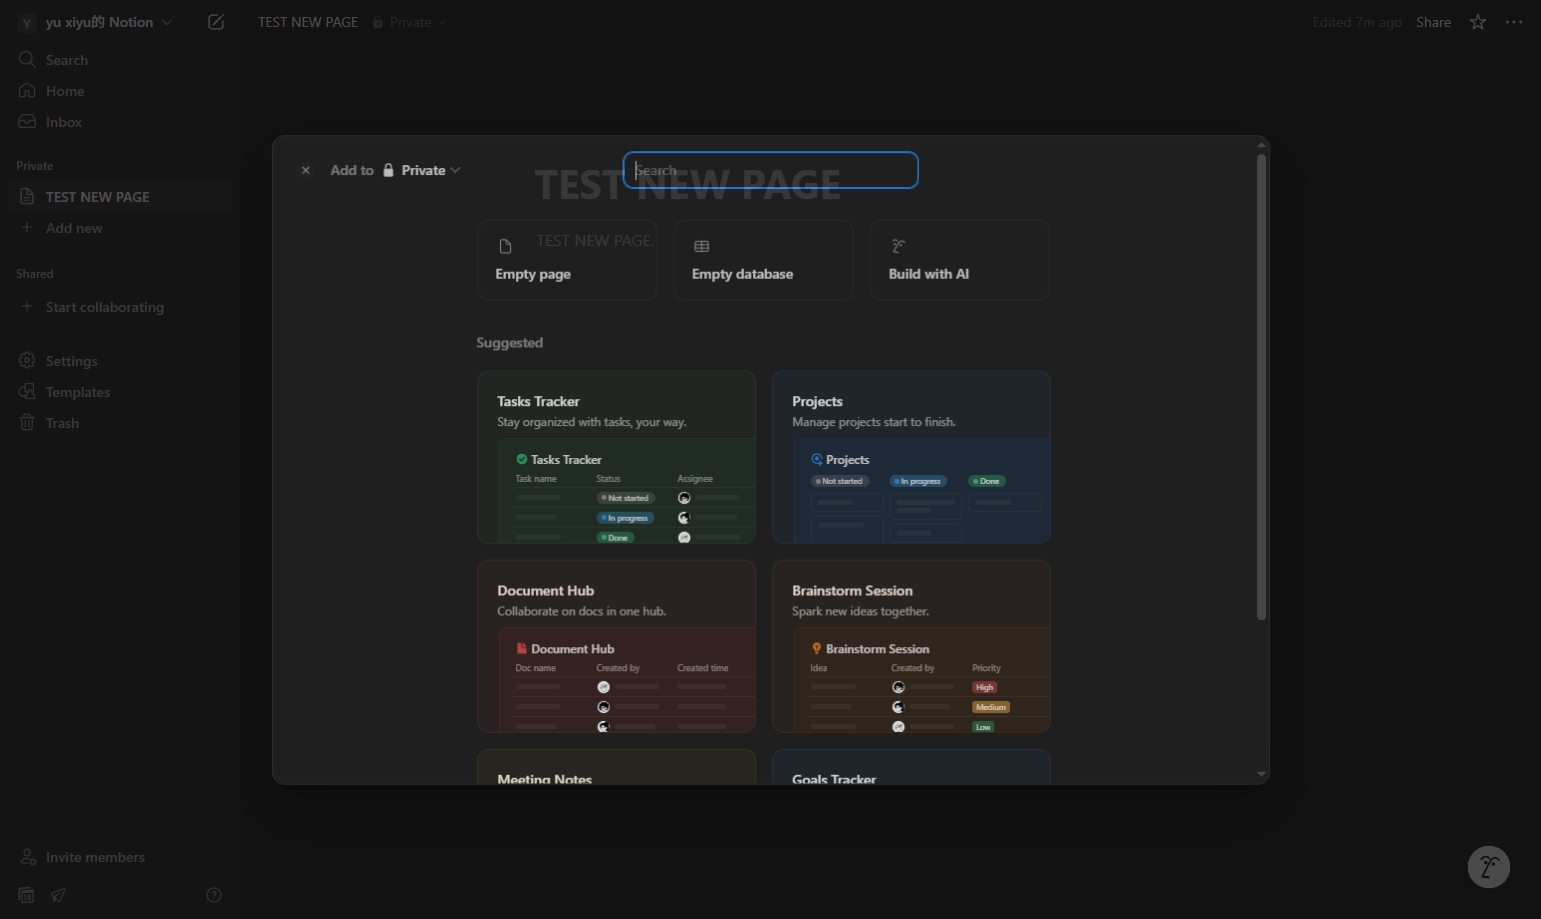Open the Notion AI floating button
The height and width of the screenshot is (919, 1541).
click(x=1489, y=867)
